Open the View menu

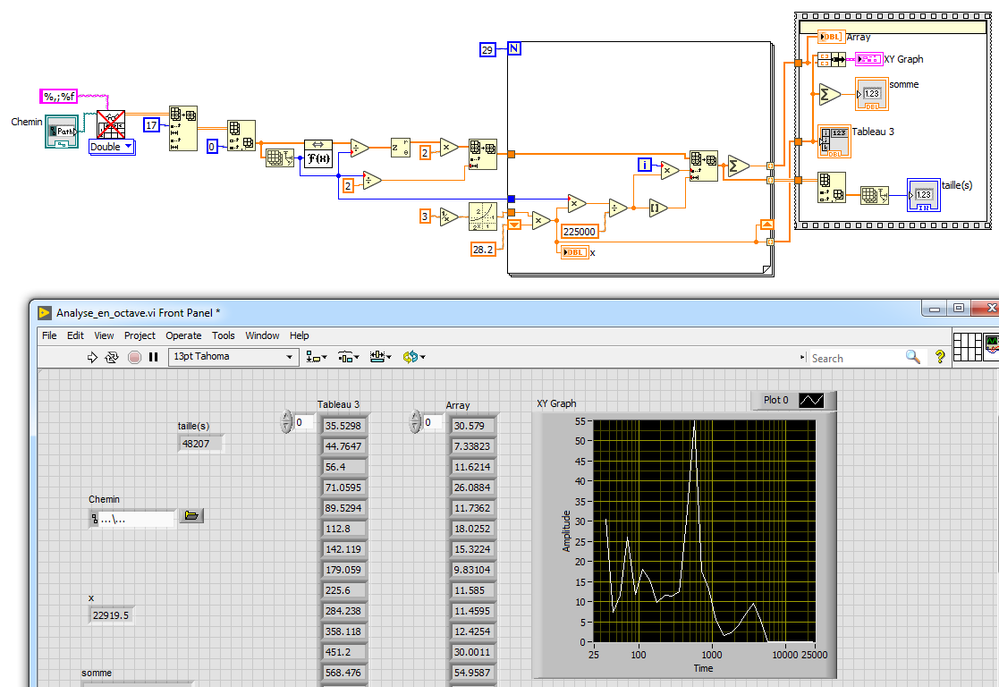[104, 336]
